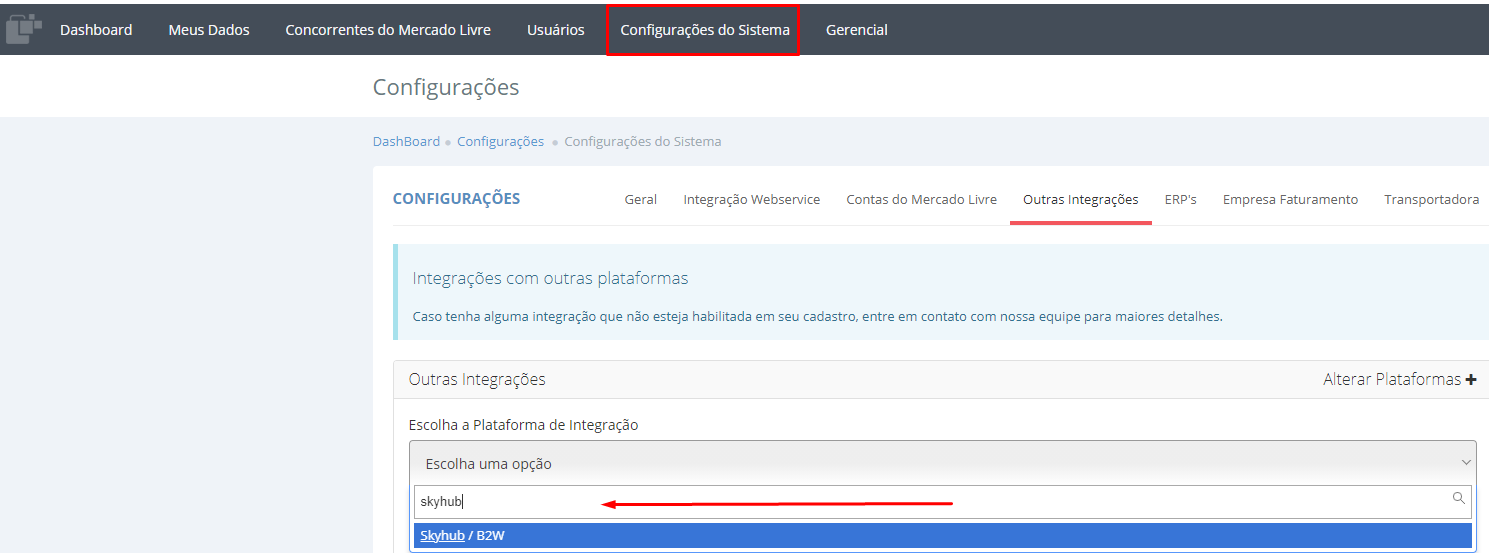
Task: Select the Skyhub / B2W option
Action: click(942, 536)
